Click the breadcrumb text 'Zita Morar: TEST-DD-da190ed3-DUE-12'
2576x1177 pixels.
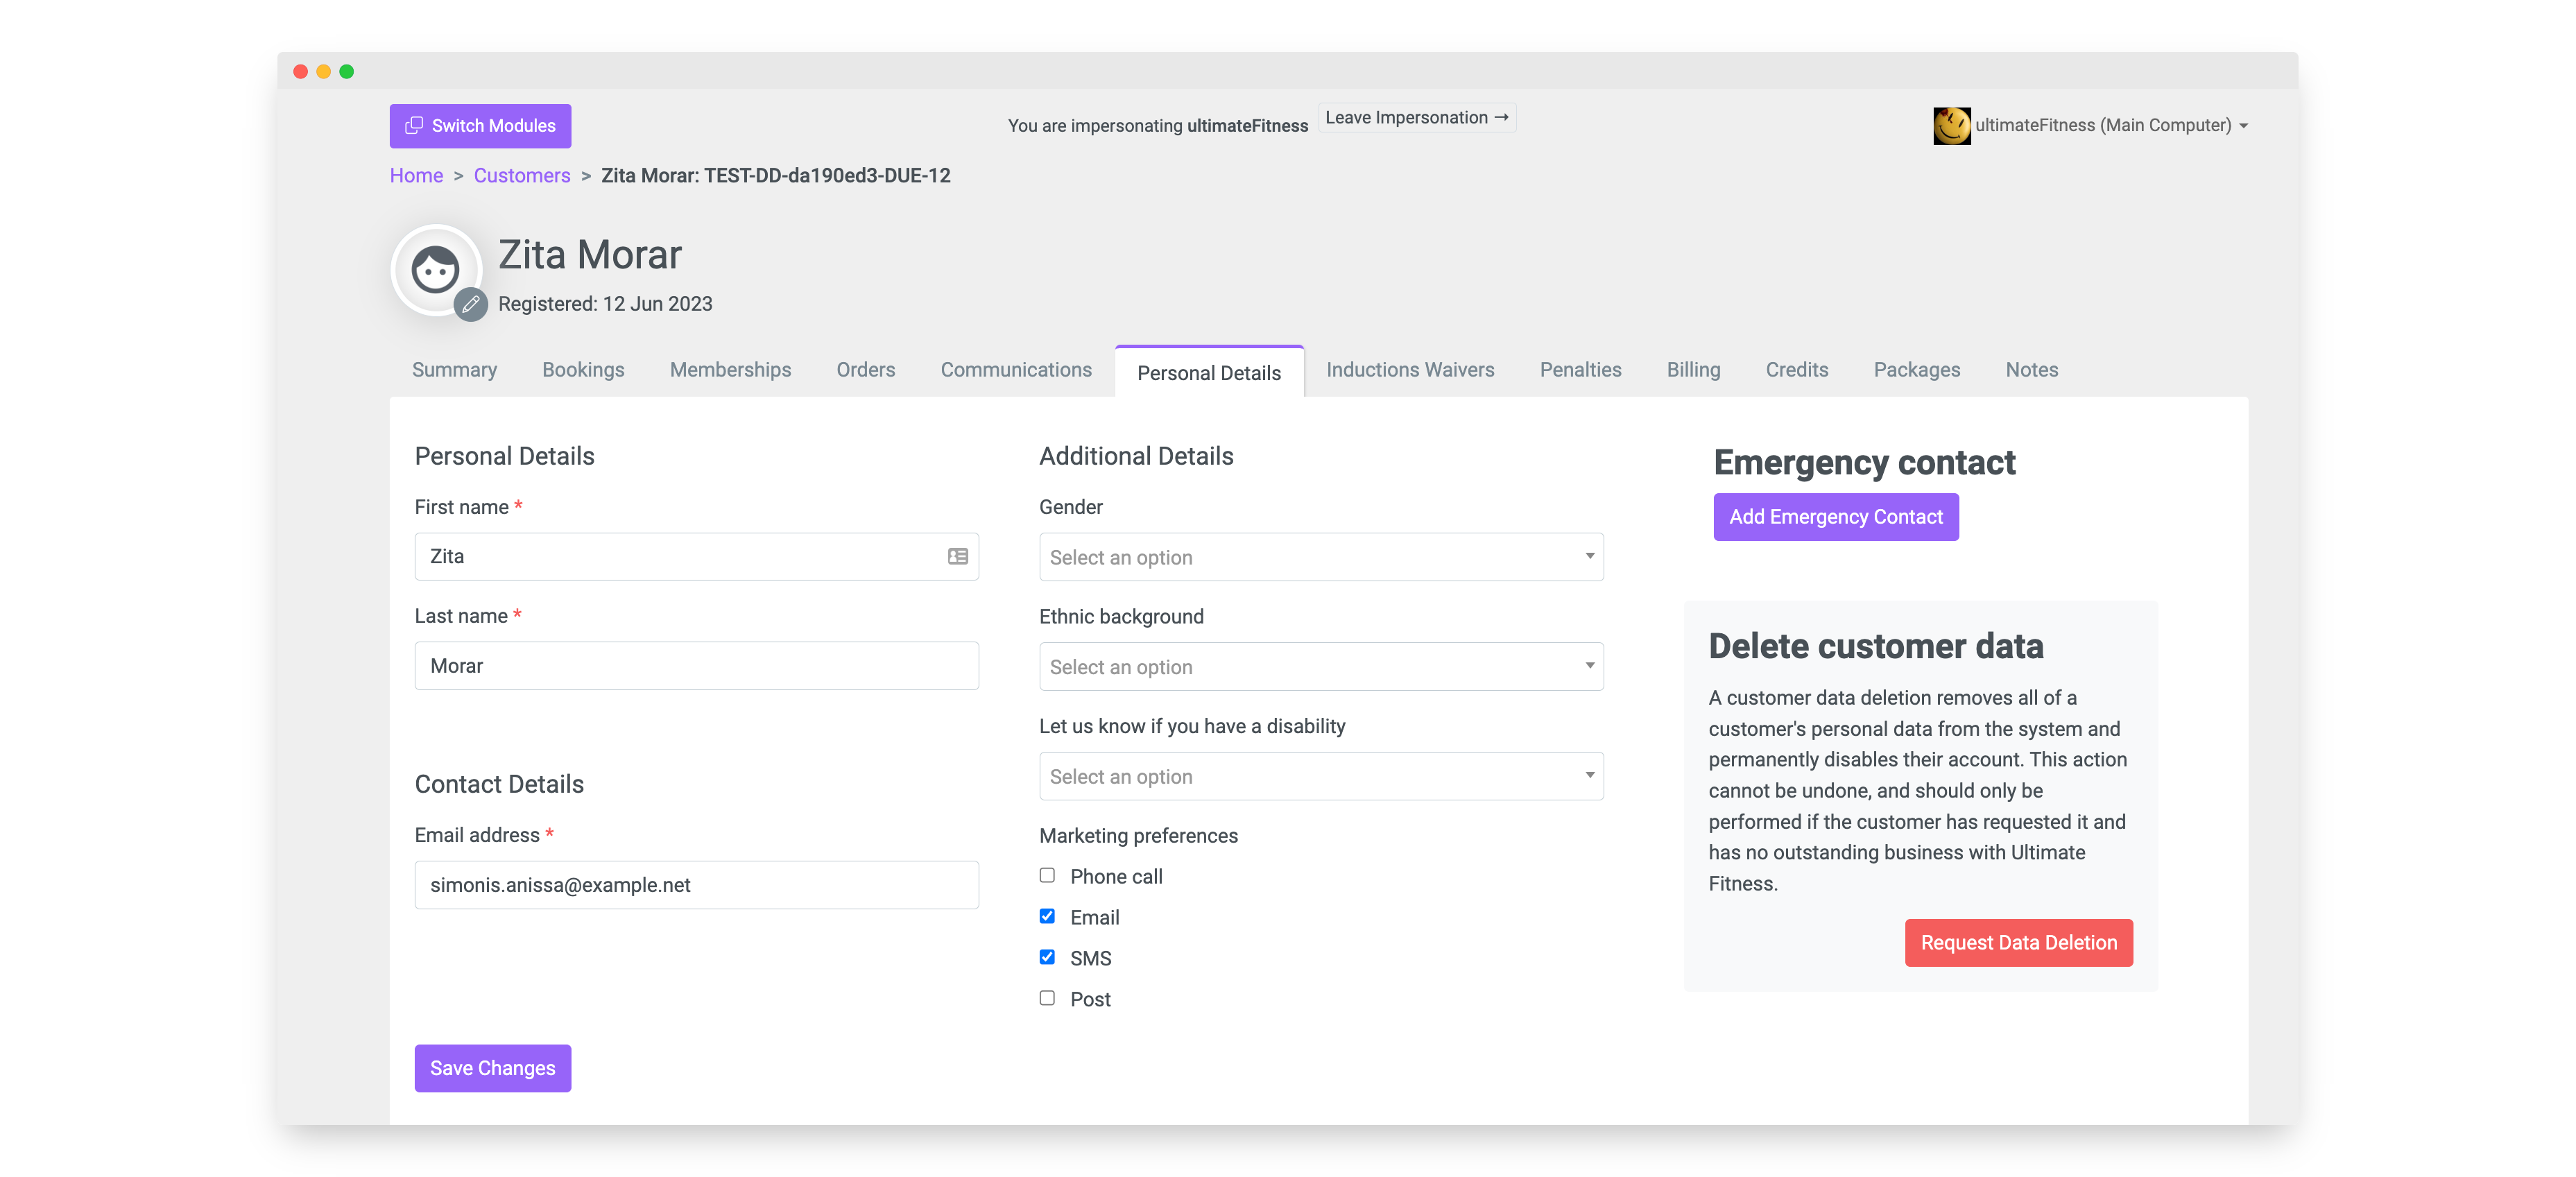[x=775, y=176]
